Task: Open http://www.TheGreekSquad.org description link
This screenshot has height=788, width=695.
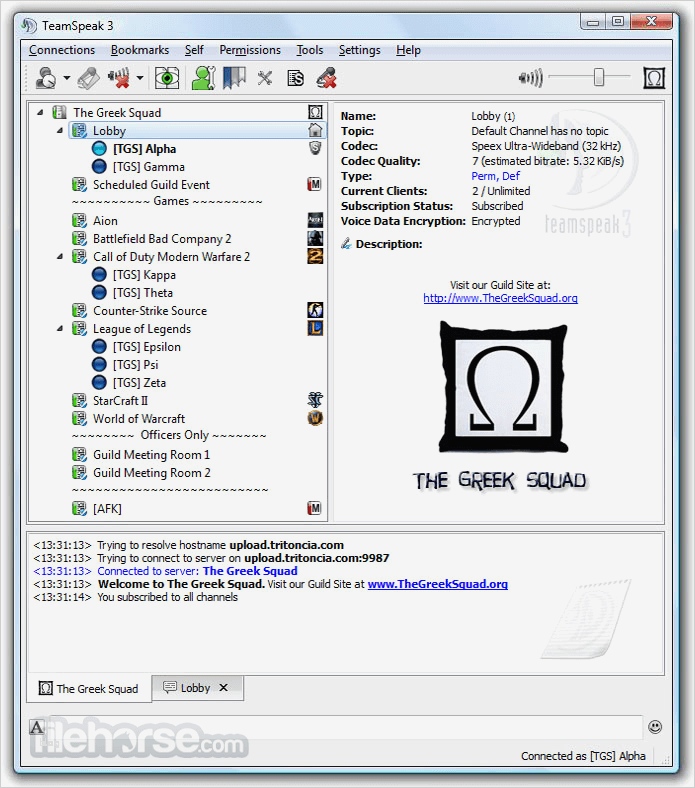Action: (501, 298)
